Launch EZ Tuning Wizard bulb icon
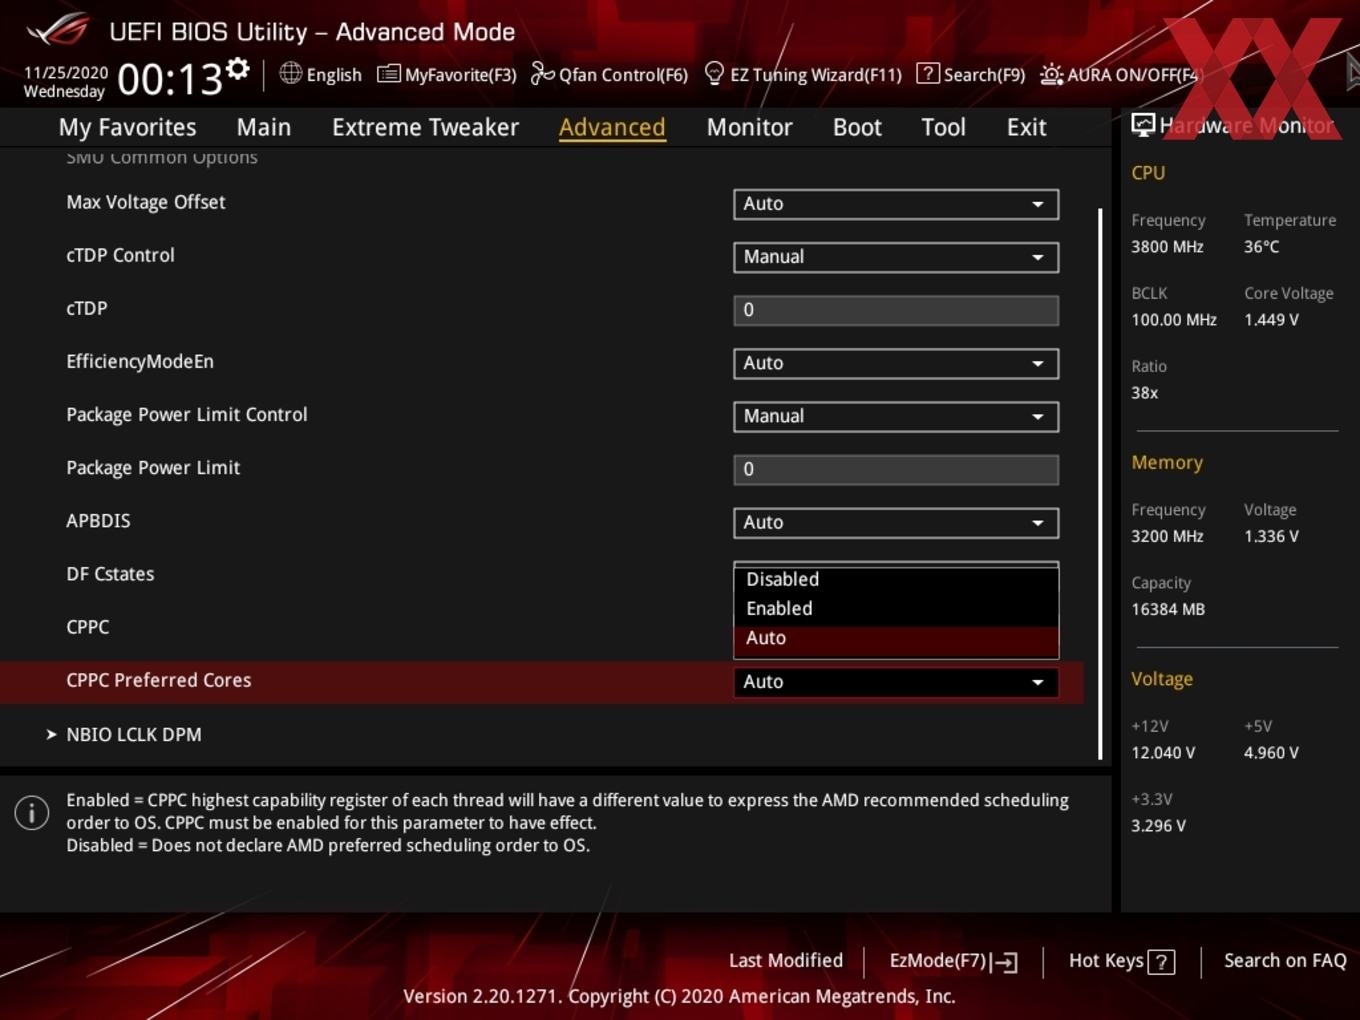Image resolution: width=1360 pixels, height=1020 pixels. tap(714, 73)
